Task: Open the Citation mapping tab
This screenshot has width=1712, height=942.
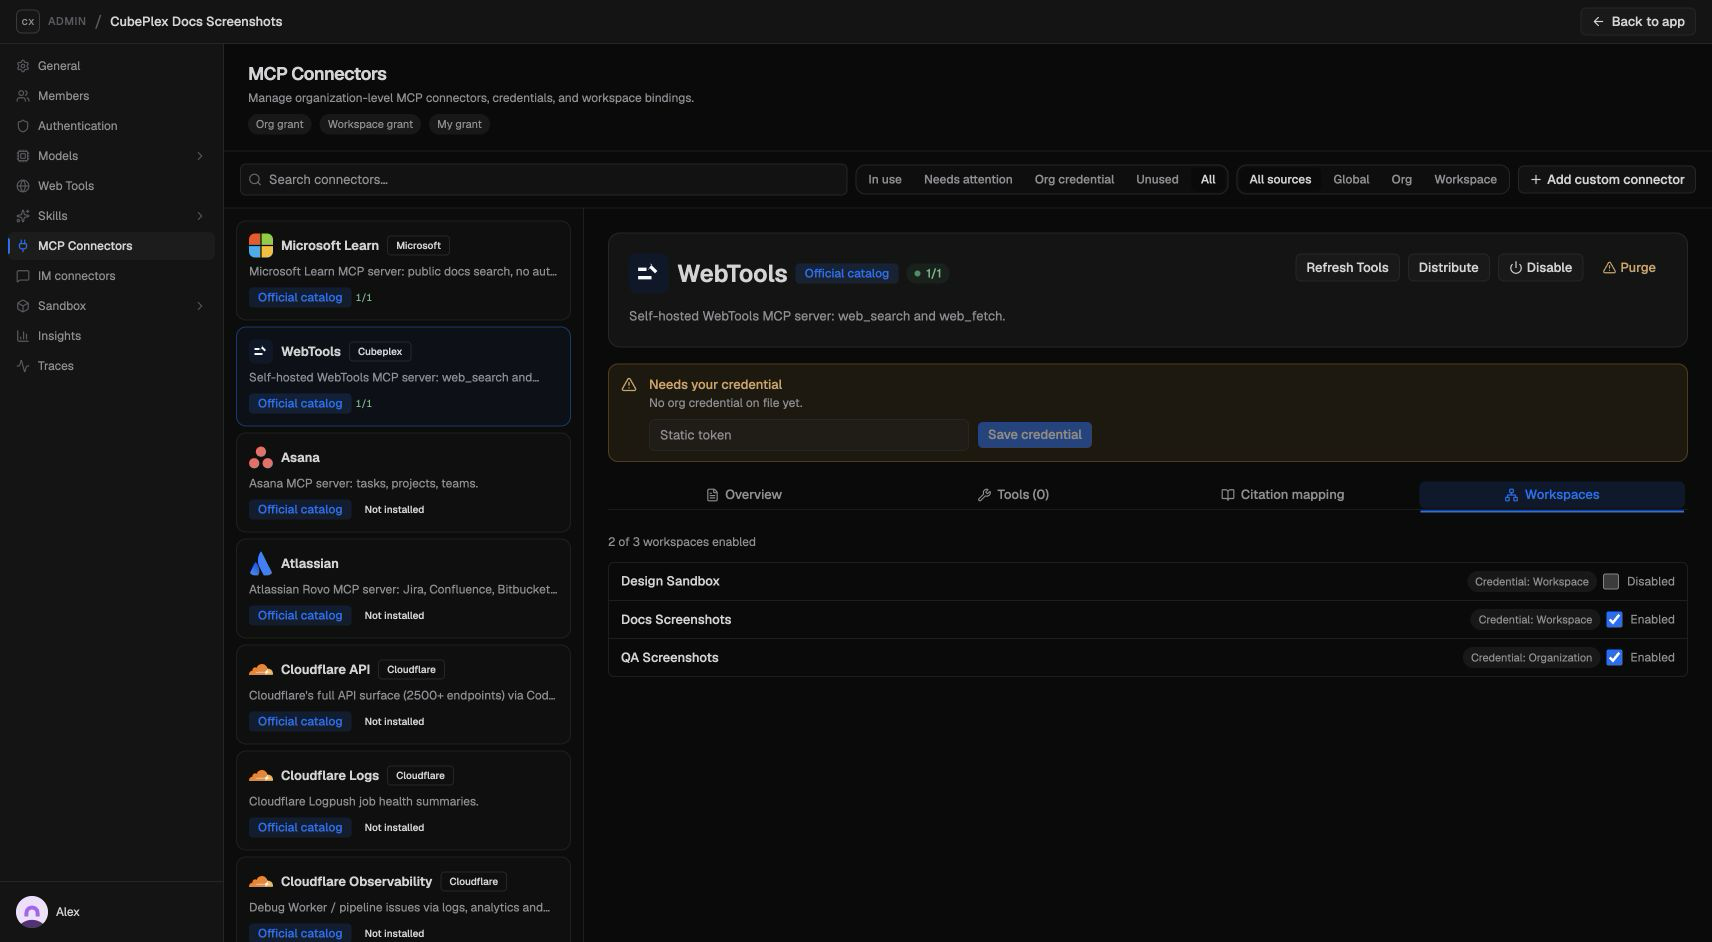Action: pos(1283,495)
